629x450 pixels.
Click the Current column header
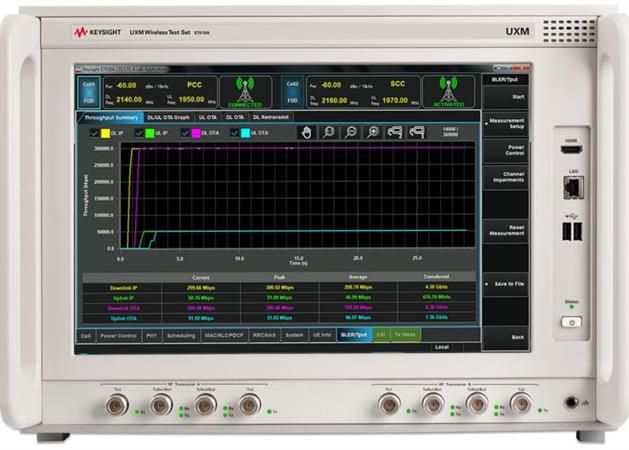(x=201, y=278)
